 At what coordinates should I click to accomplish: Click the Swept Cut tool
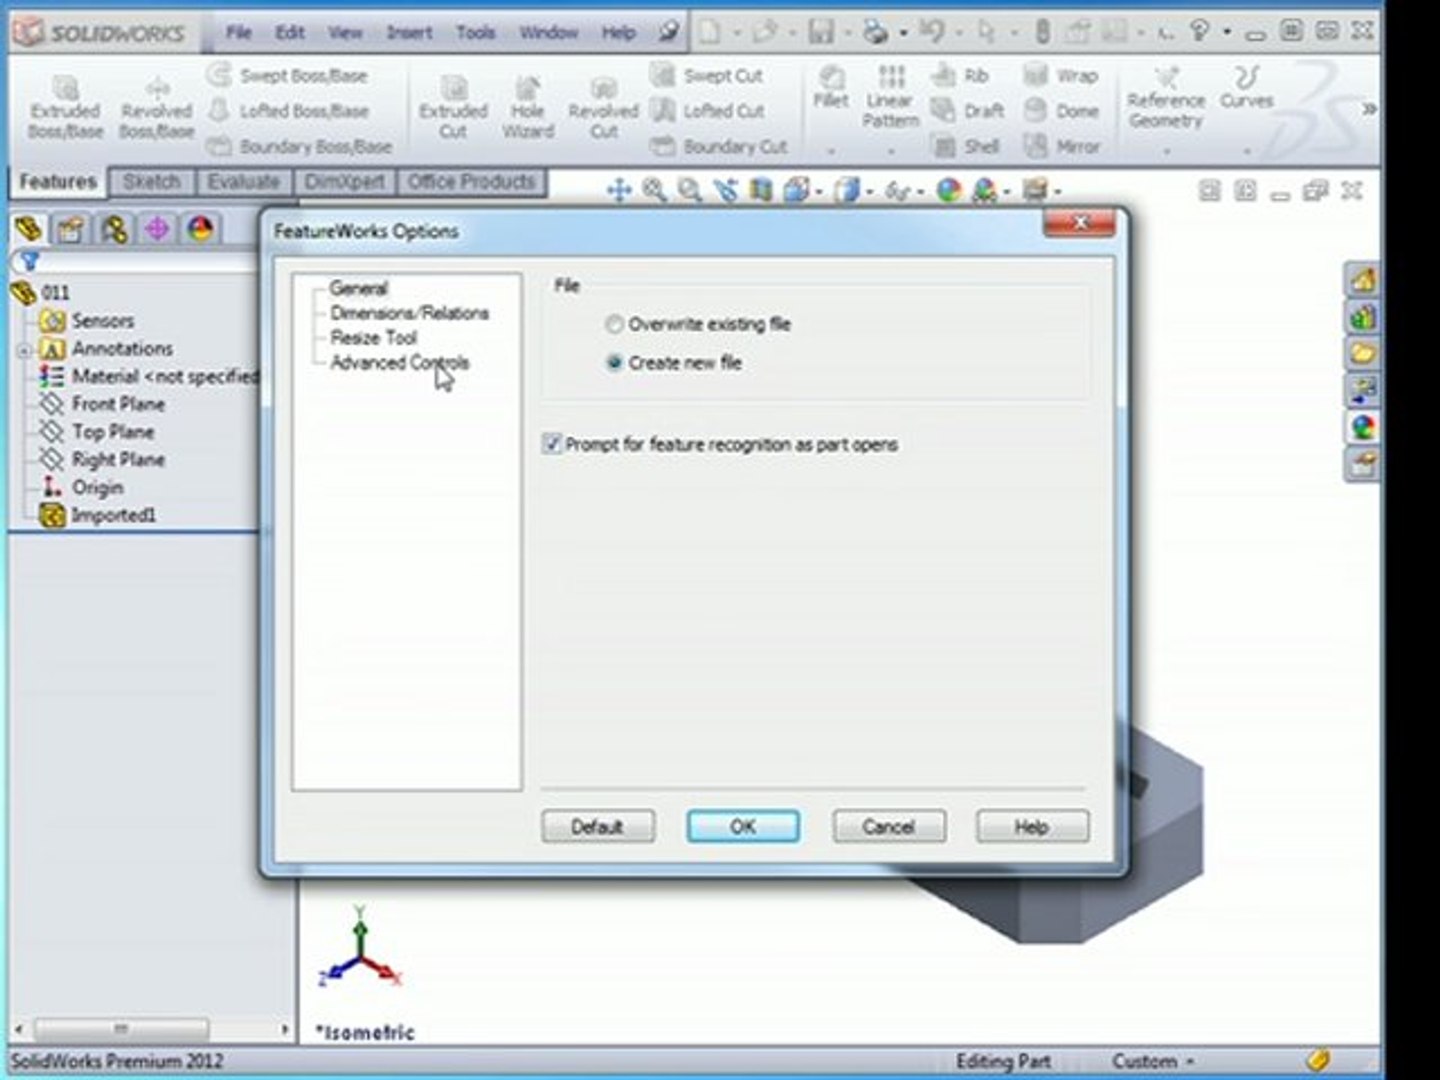pos(707,75)
